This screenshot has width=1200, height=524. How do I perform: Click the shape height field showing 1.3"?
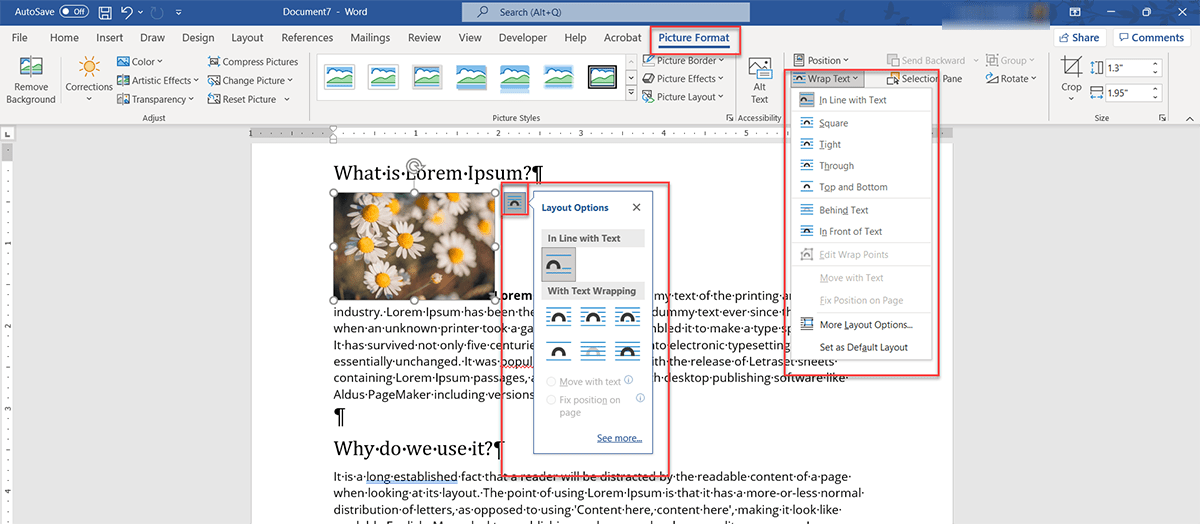coord(1134,68)
